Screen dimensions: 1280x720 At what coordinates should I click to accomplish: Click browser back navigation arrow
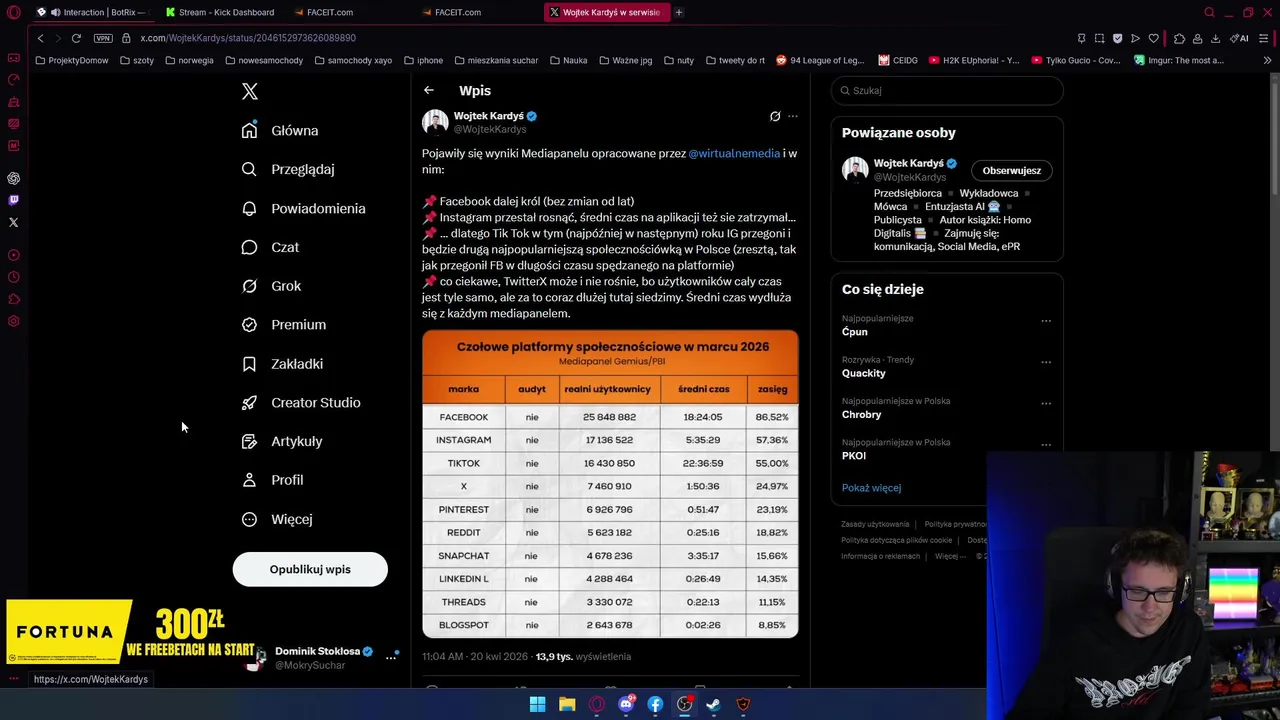pyautogui.click(x=40, y=38)
